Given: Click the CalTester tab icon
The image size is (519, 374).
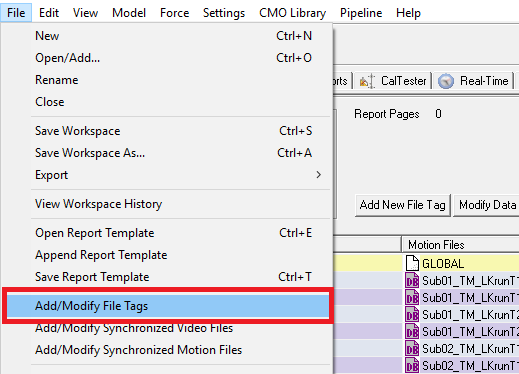Looking at the screenshot, I should click(x=367, y=81).
